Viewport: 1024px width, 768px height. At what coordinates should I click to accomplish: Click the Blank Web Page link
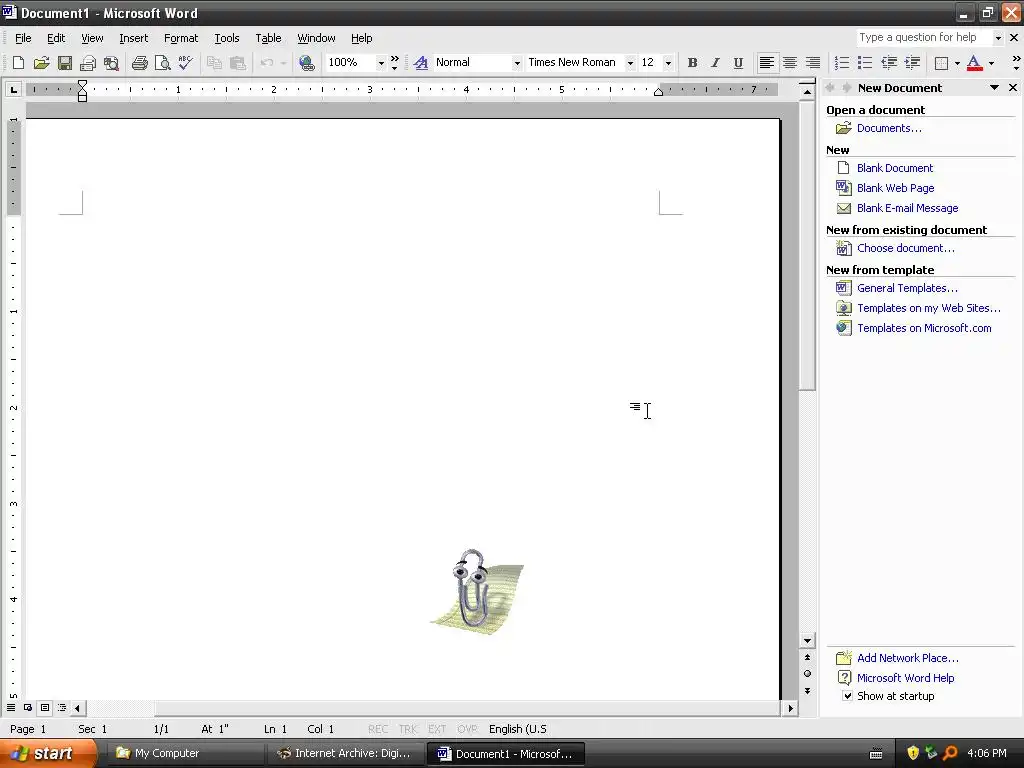pos(895,188)
